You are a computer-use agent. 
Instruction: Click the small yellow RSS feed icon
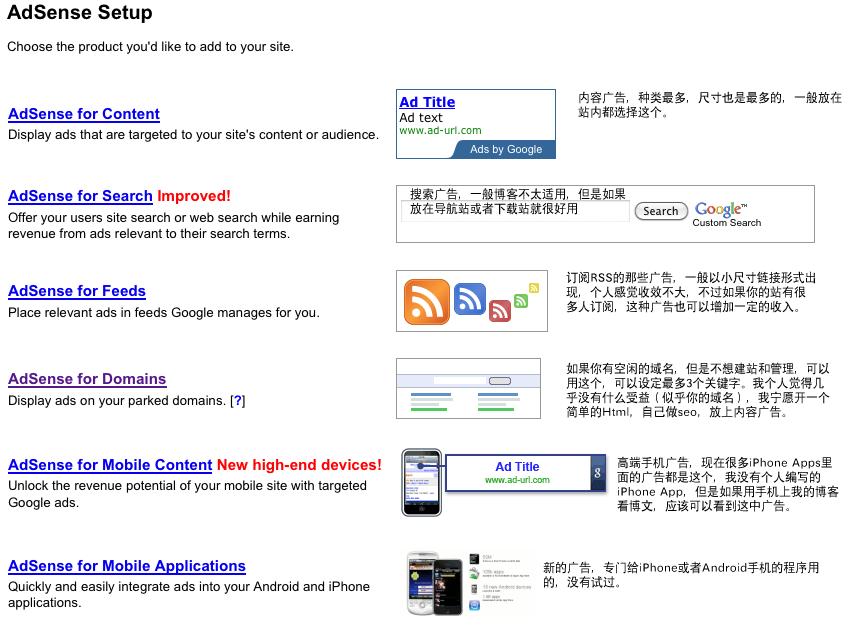pyautogui.click(x=534, y=288)
